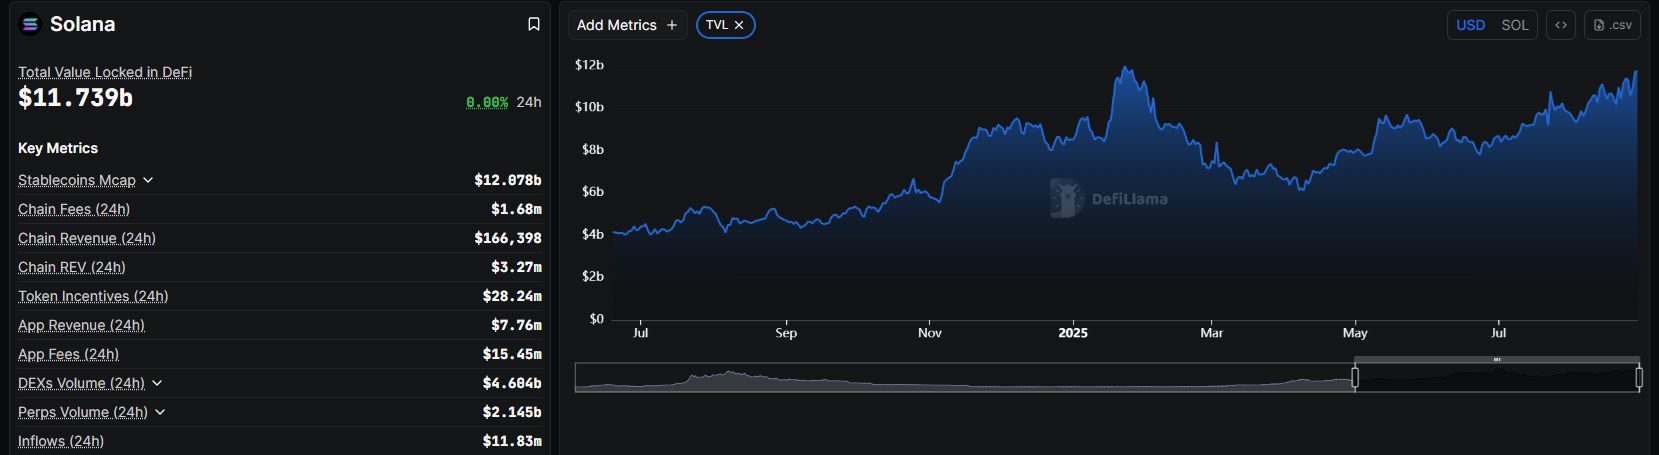The image size is (1659, 455).
Task: Click the right handle of the range slider
Action: (x=1639, y=377)
